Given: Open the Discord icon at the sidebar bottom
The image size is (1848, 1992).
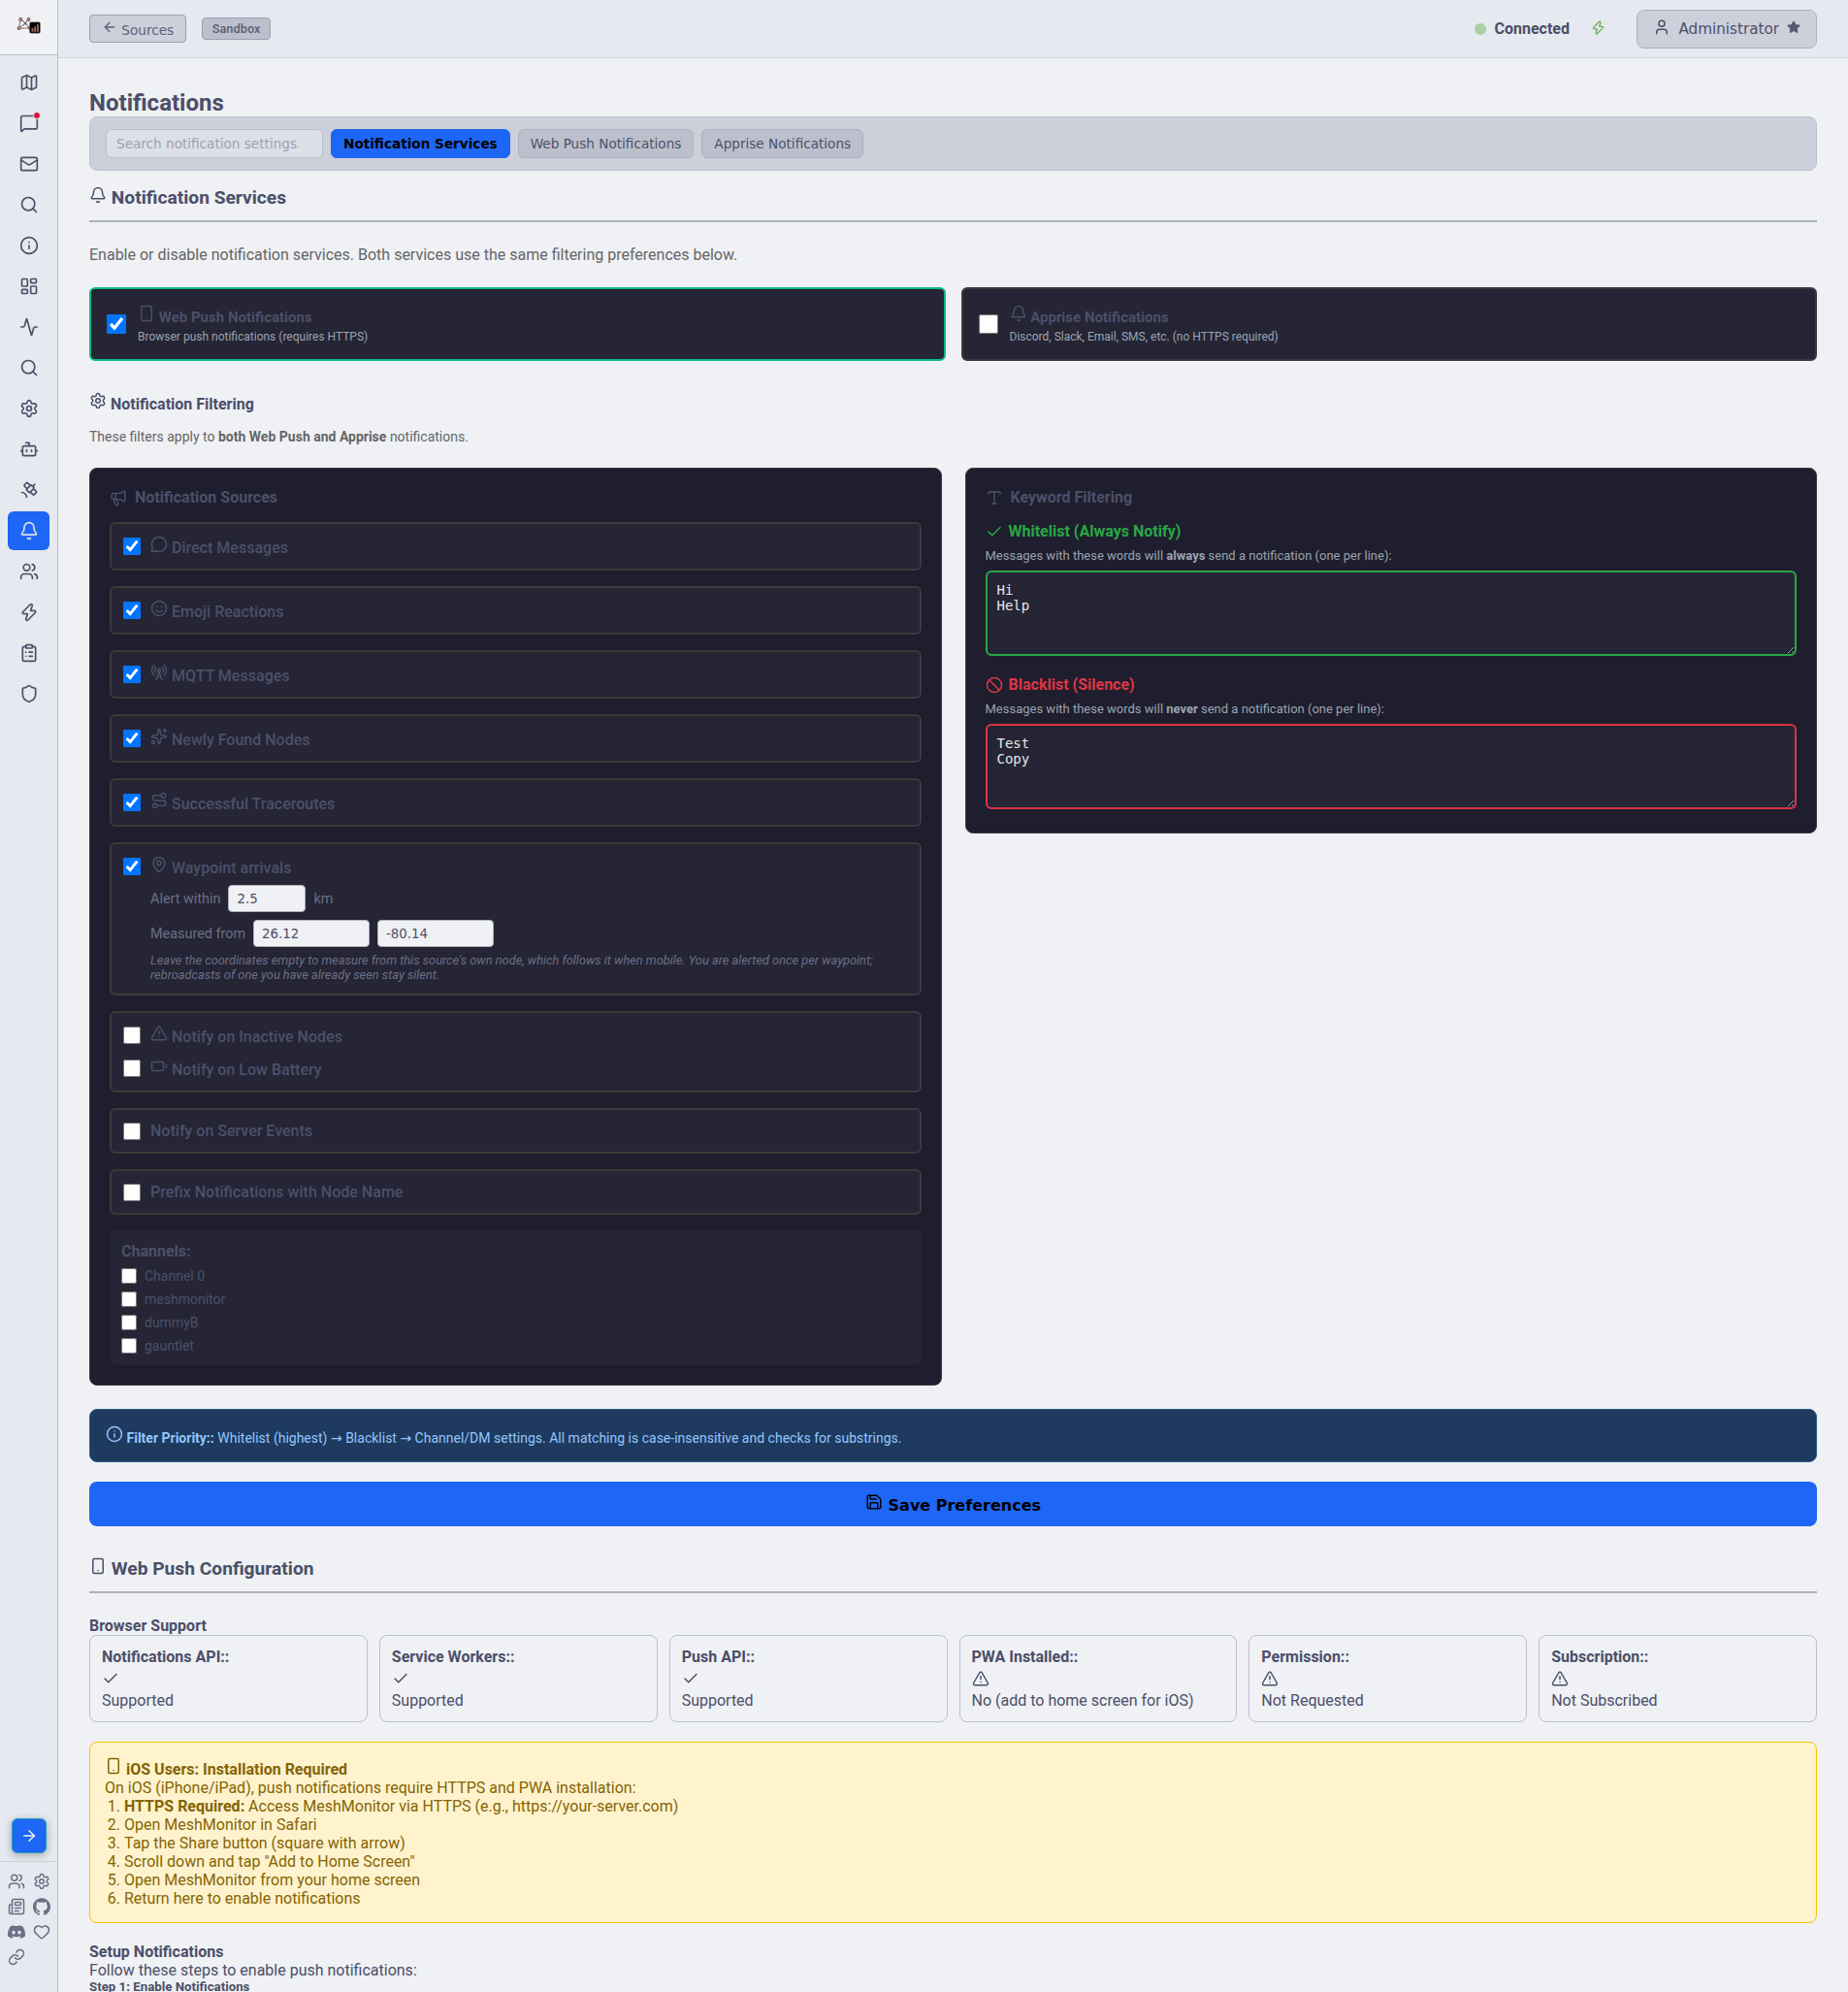Looking at the screenshot, I should point(17,1932).
